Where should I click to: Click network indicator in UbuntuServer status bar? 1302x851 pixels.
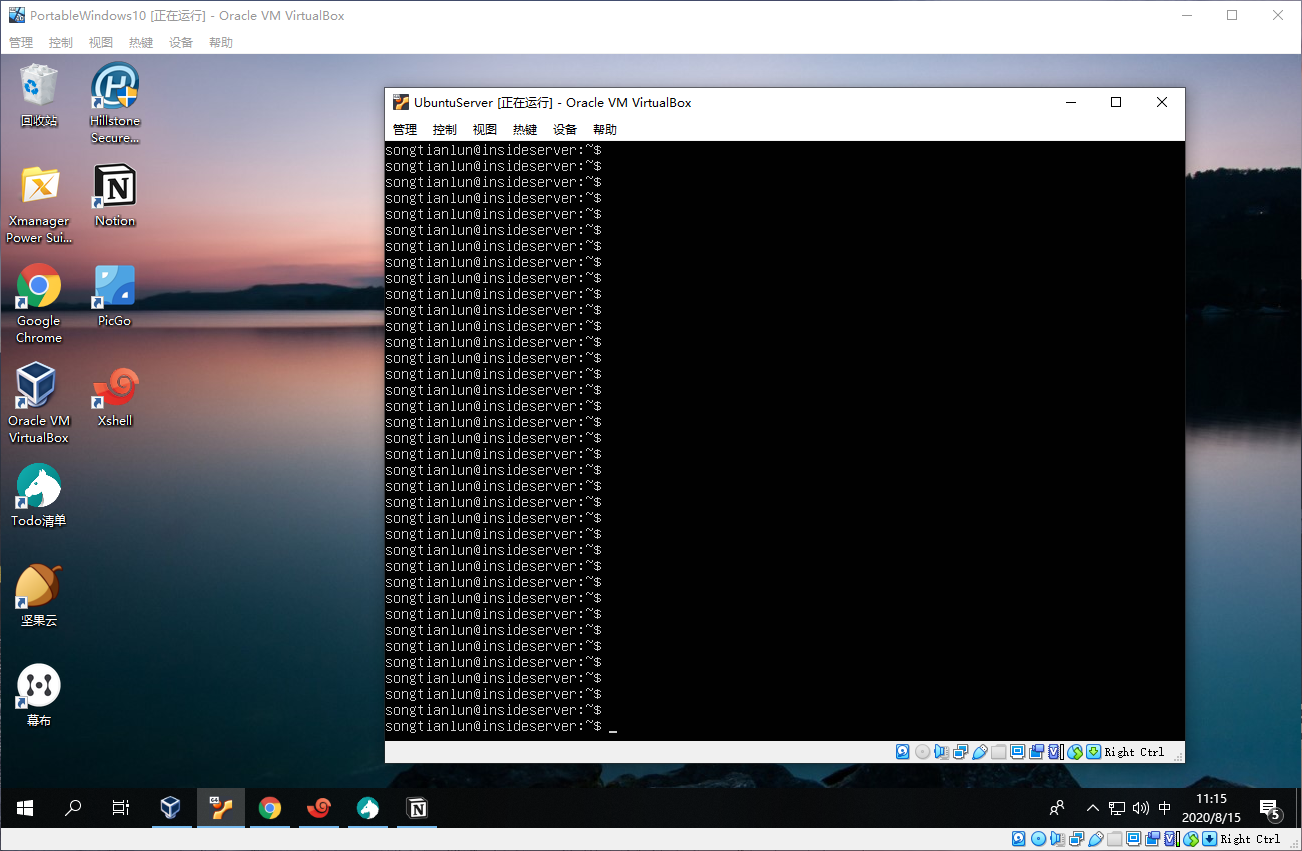[x=960, y=752]
